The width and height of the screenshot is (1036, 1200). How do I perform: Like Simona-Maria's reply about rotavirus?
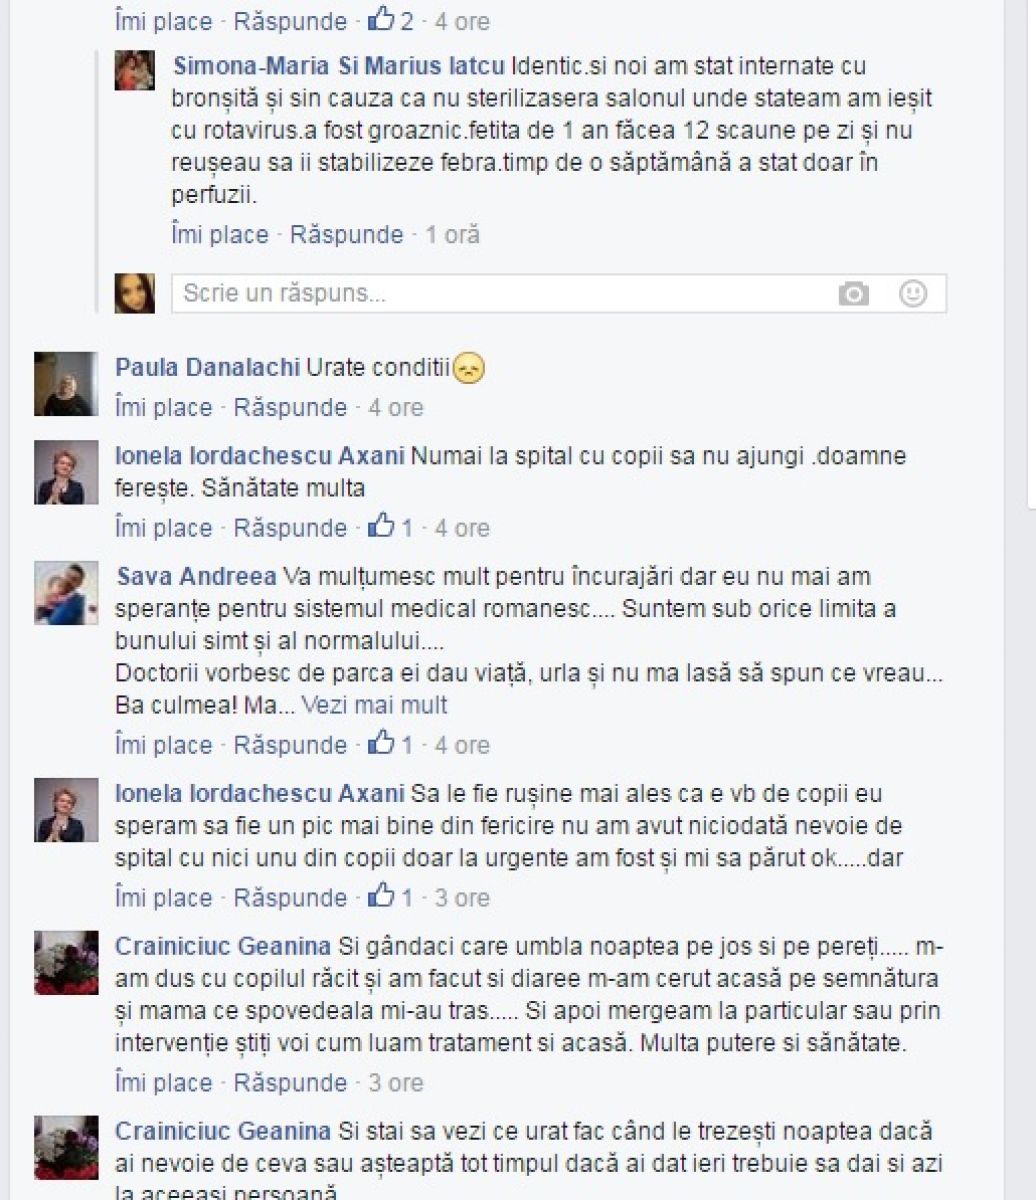click(x=220, y=235)
